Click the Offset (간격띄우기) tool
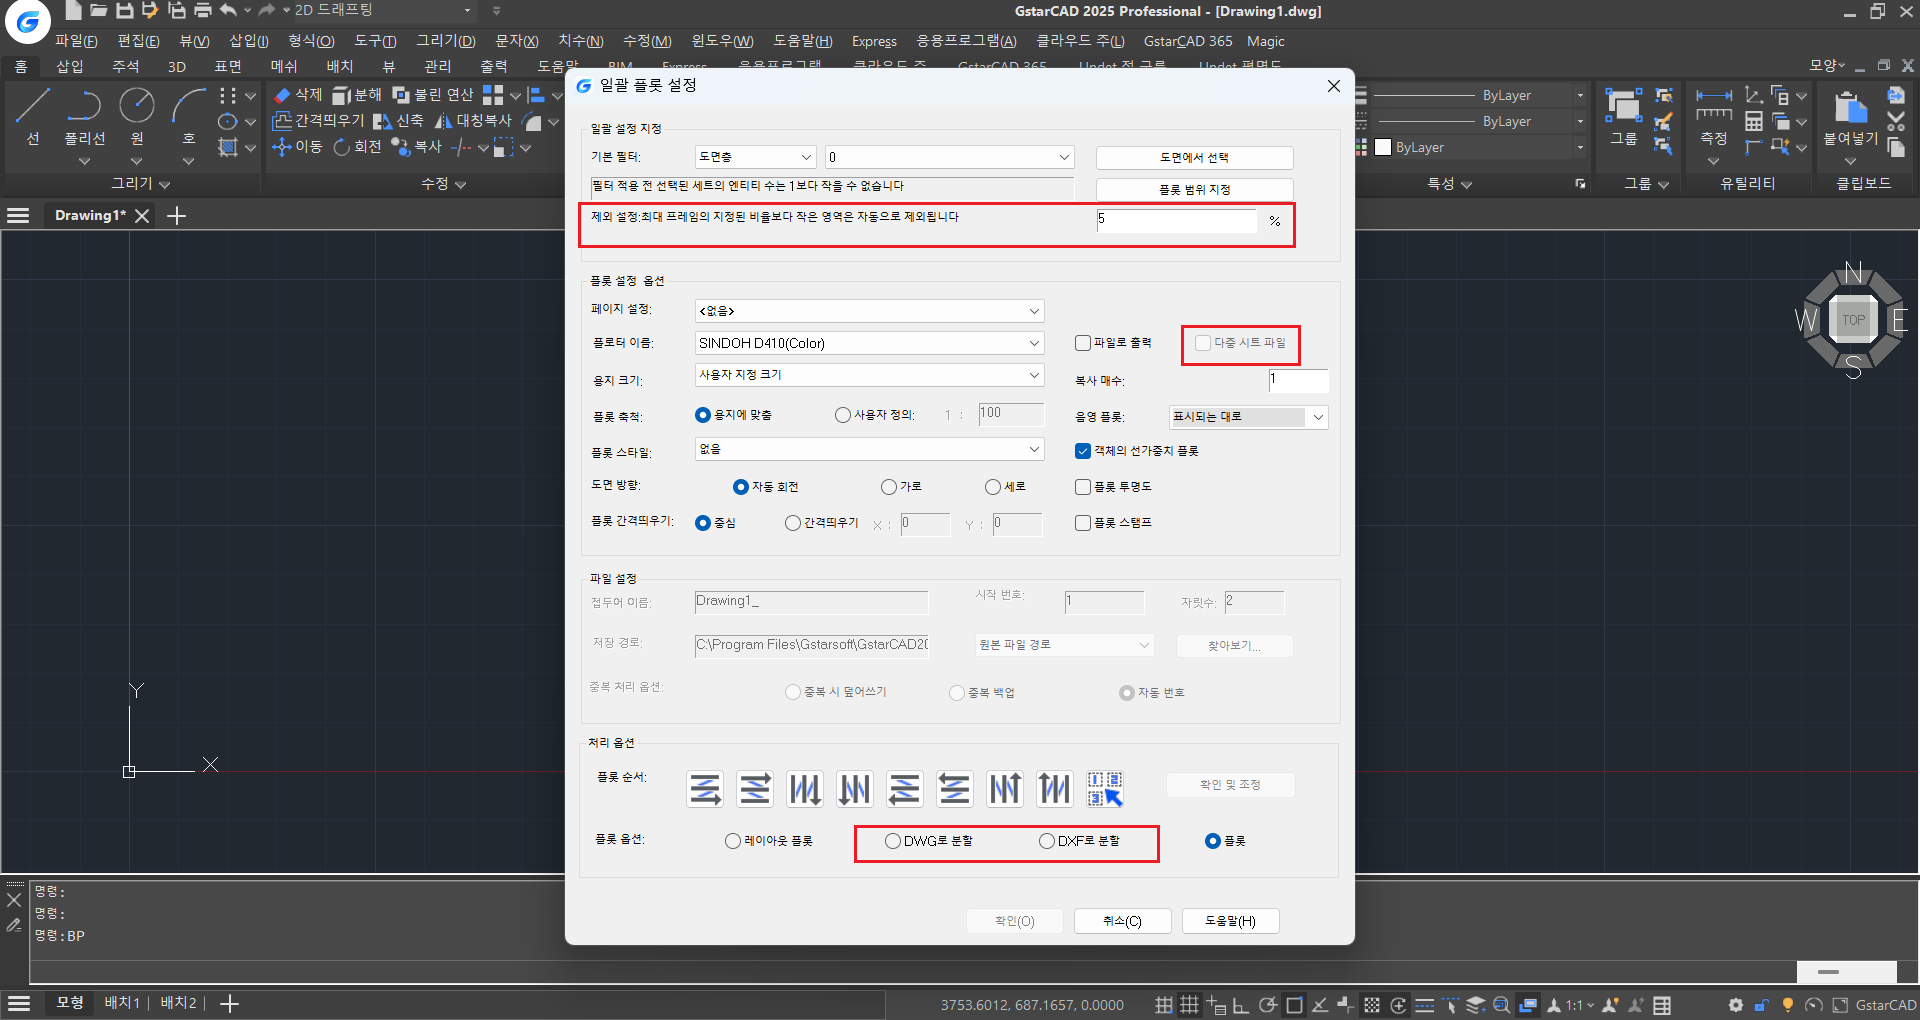The height and width of the screenshot is (1020, 1920). click(x=318, y=121)
